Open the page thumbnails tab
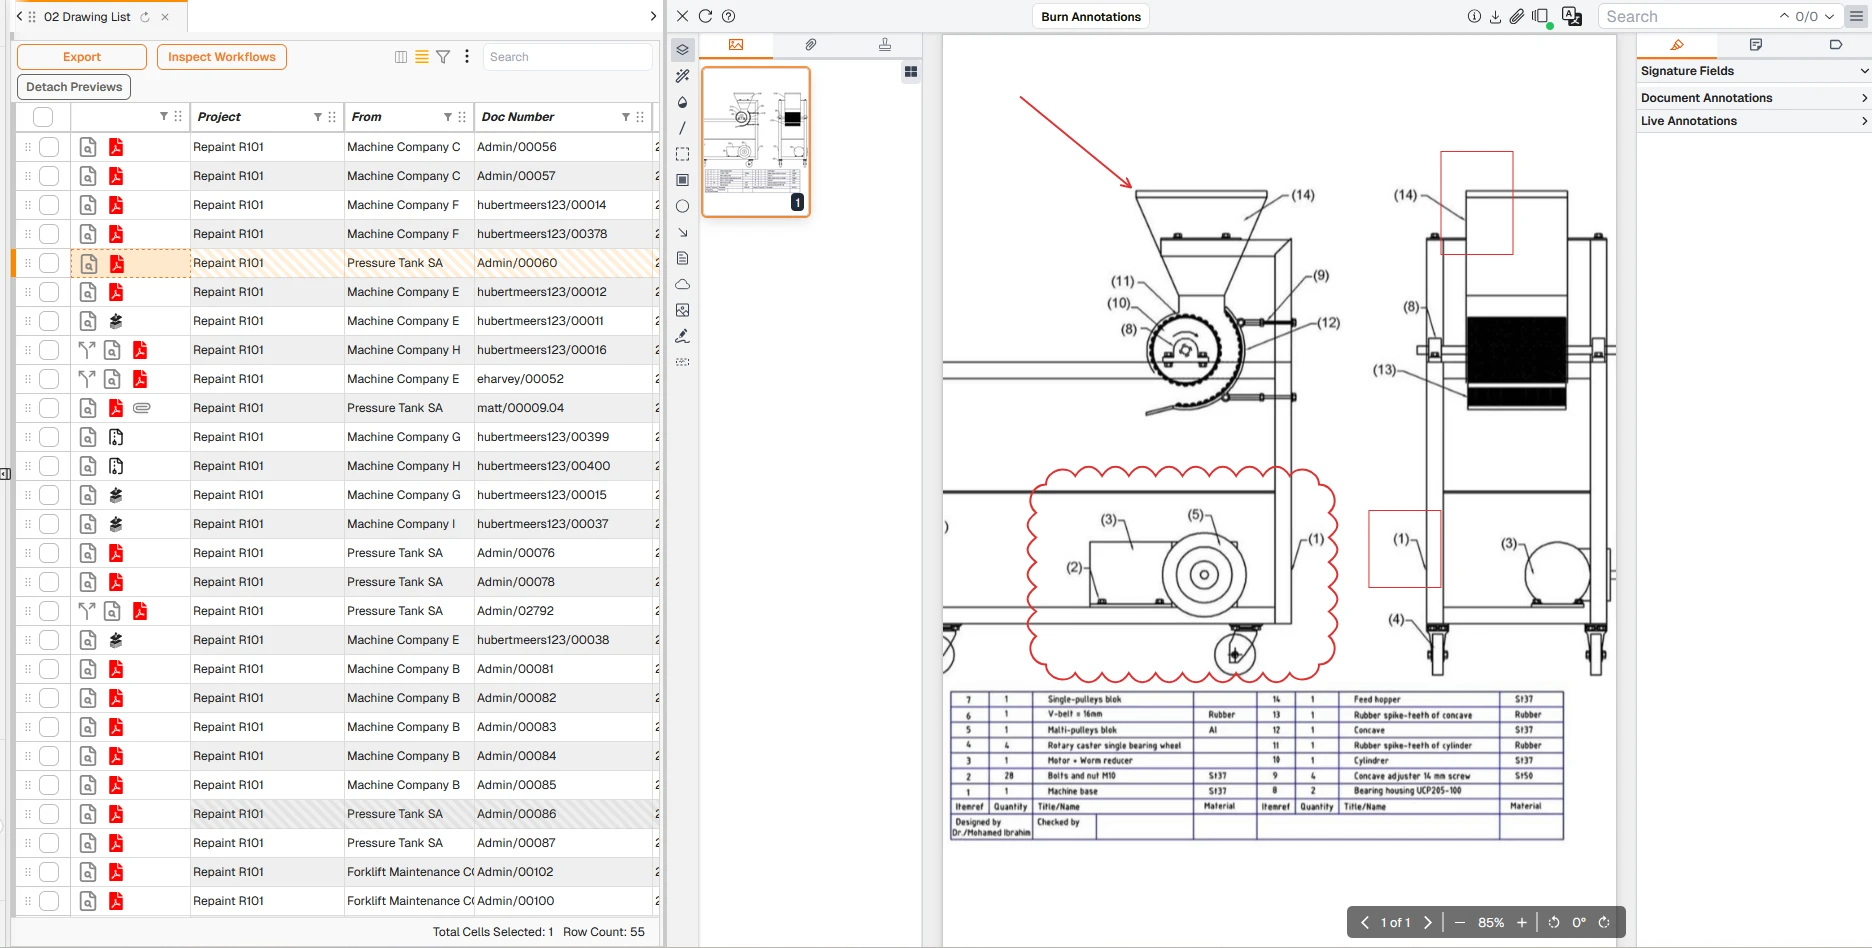1872x948 pixels. point(736,45)
